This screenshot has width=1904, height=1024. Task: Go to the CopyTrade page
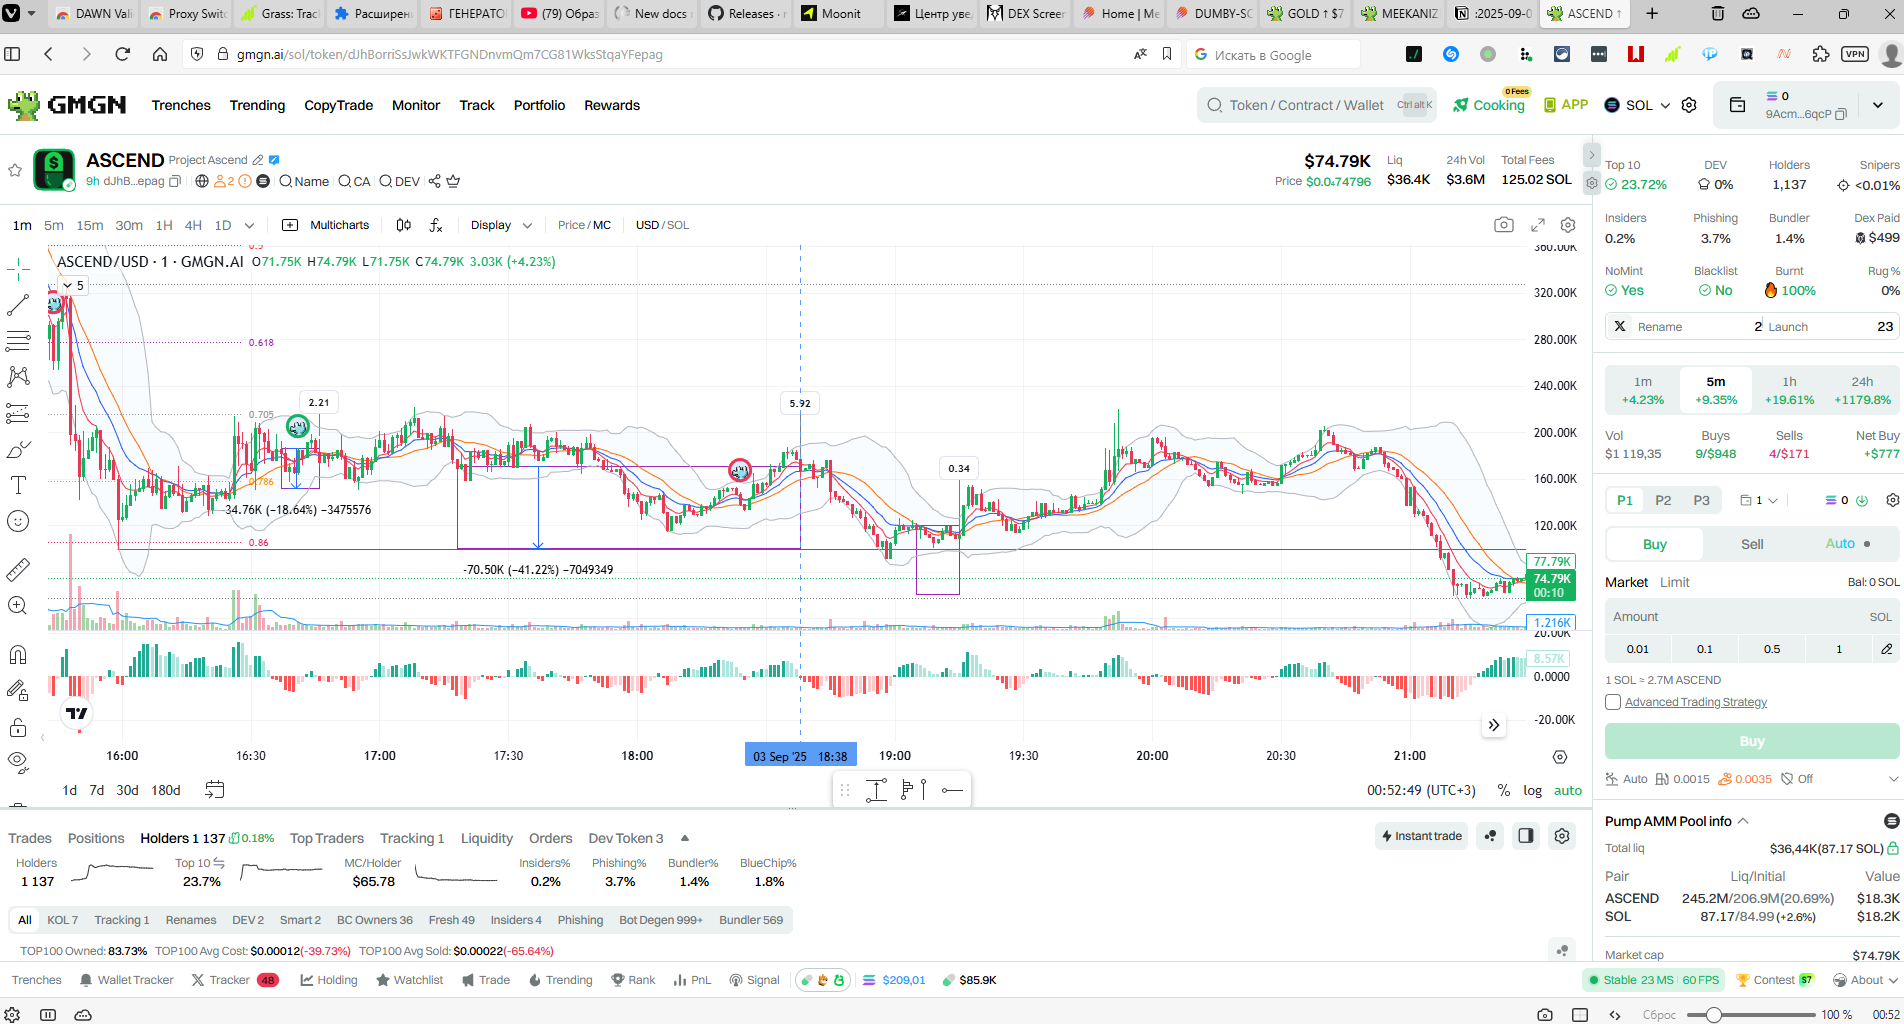pos(338,105)
